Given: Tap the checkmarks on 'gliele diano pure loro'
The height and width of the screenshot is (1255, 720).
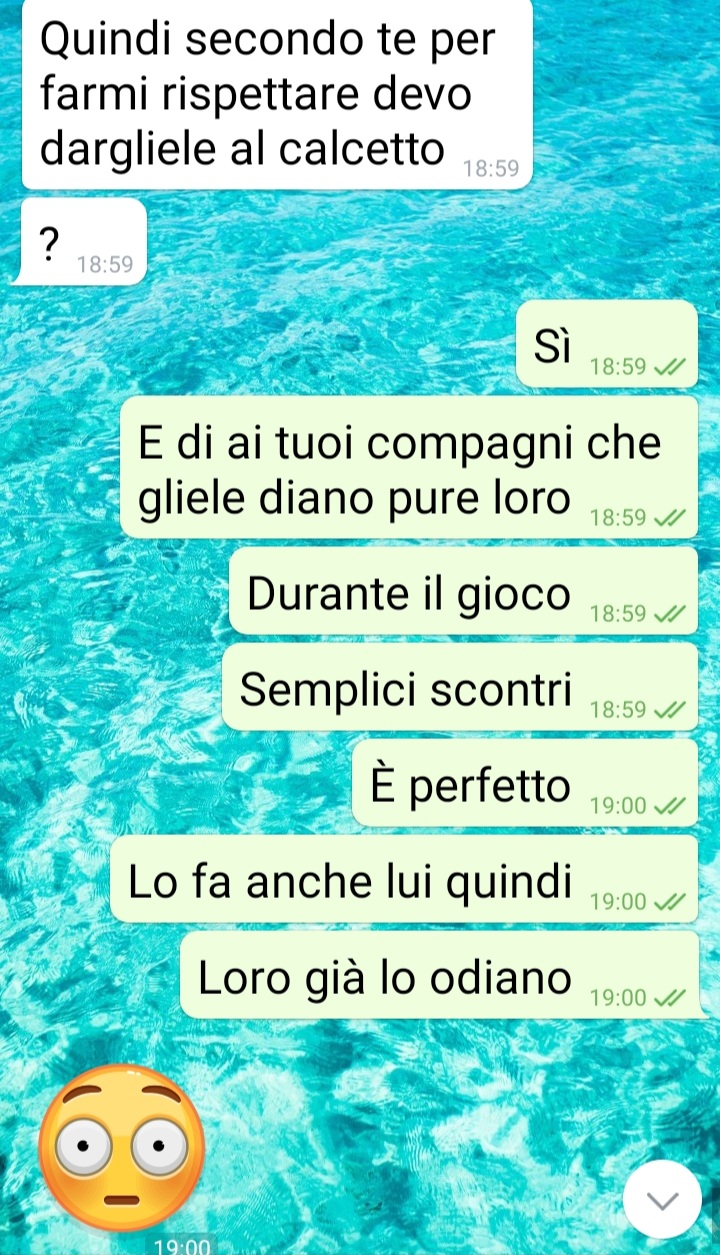Looking at the screenshot, I should point(669,518).
